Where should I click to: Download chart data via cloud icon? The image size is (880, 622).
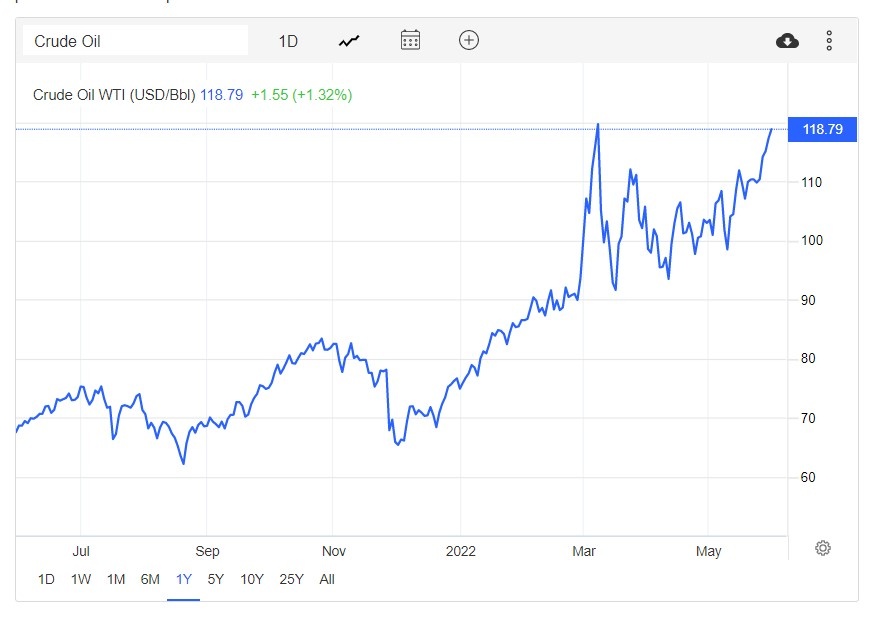pyautogui.click(x=787, y=41)
